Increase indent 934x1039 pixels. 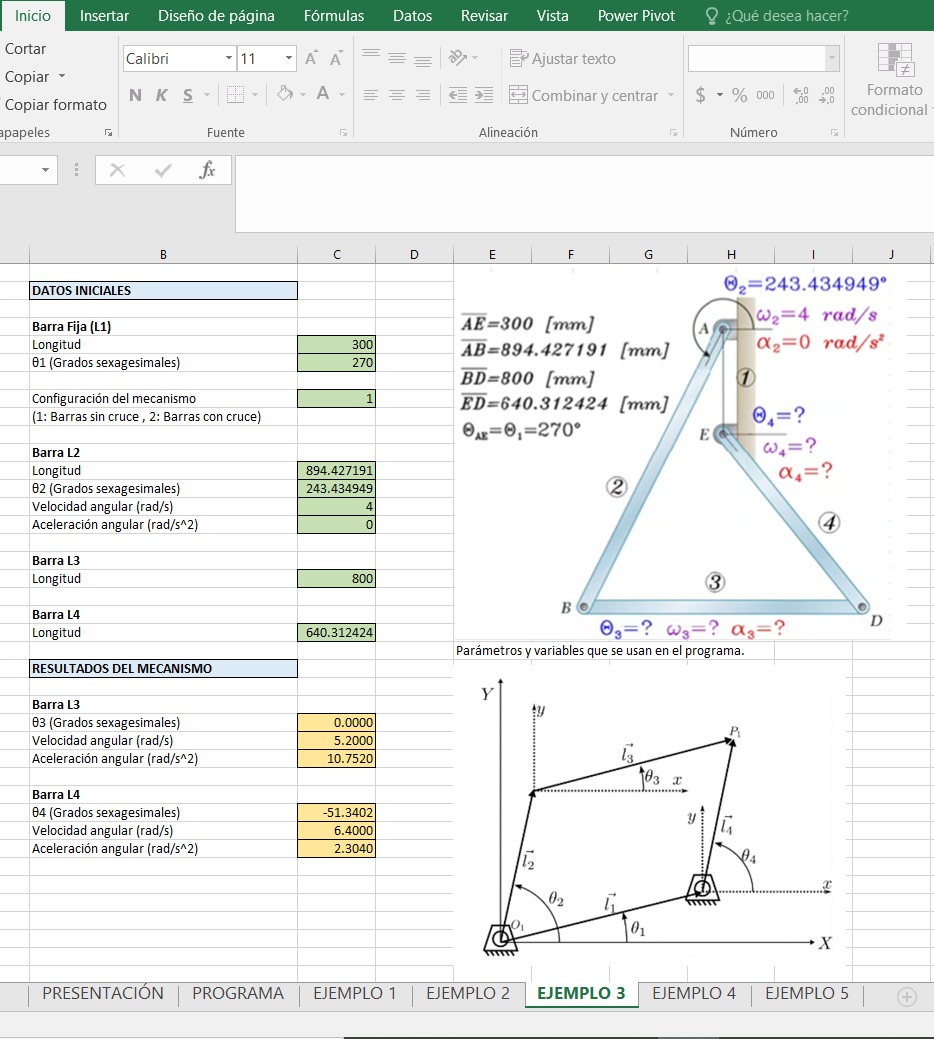point(484,95)
